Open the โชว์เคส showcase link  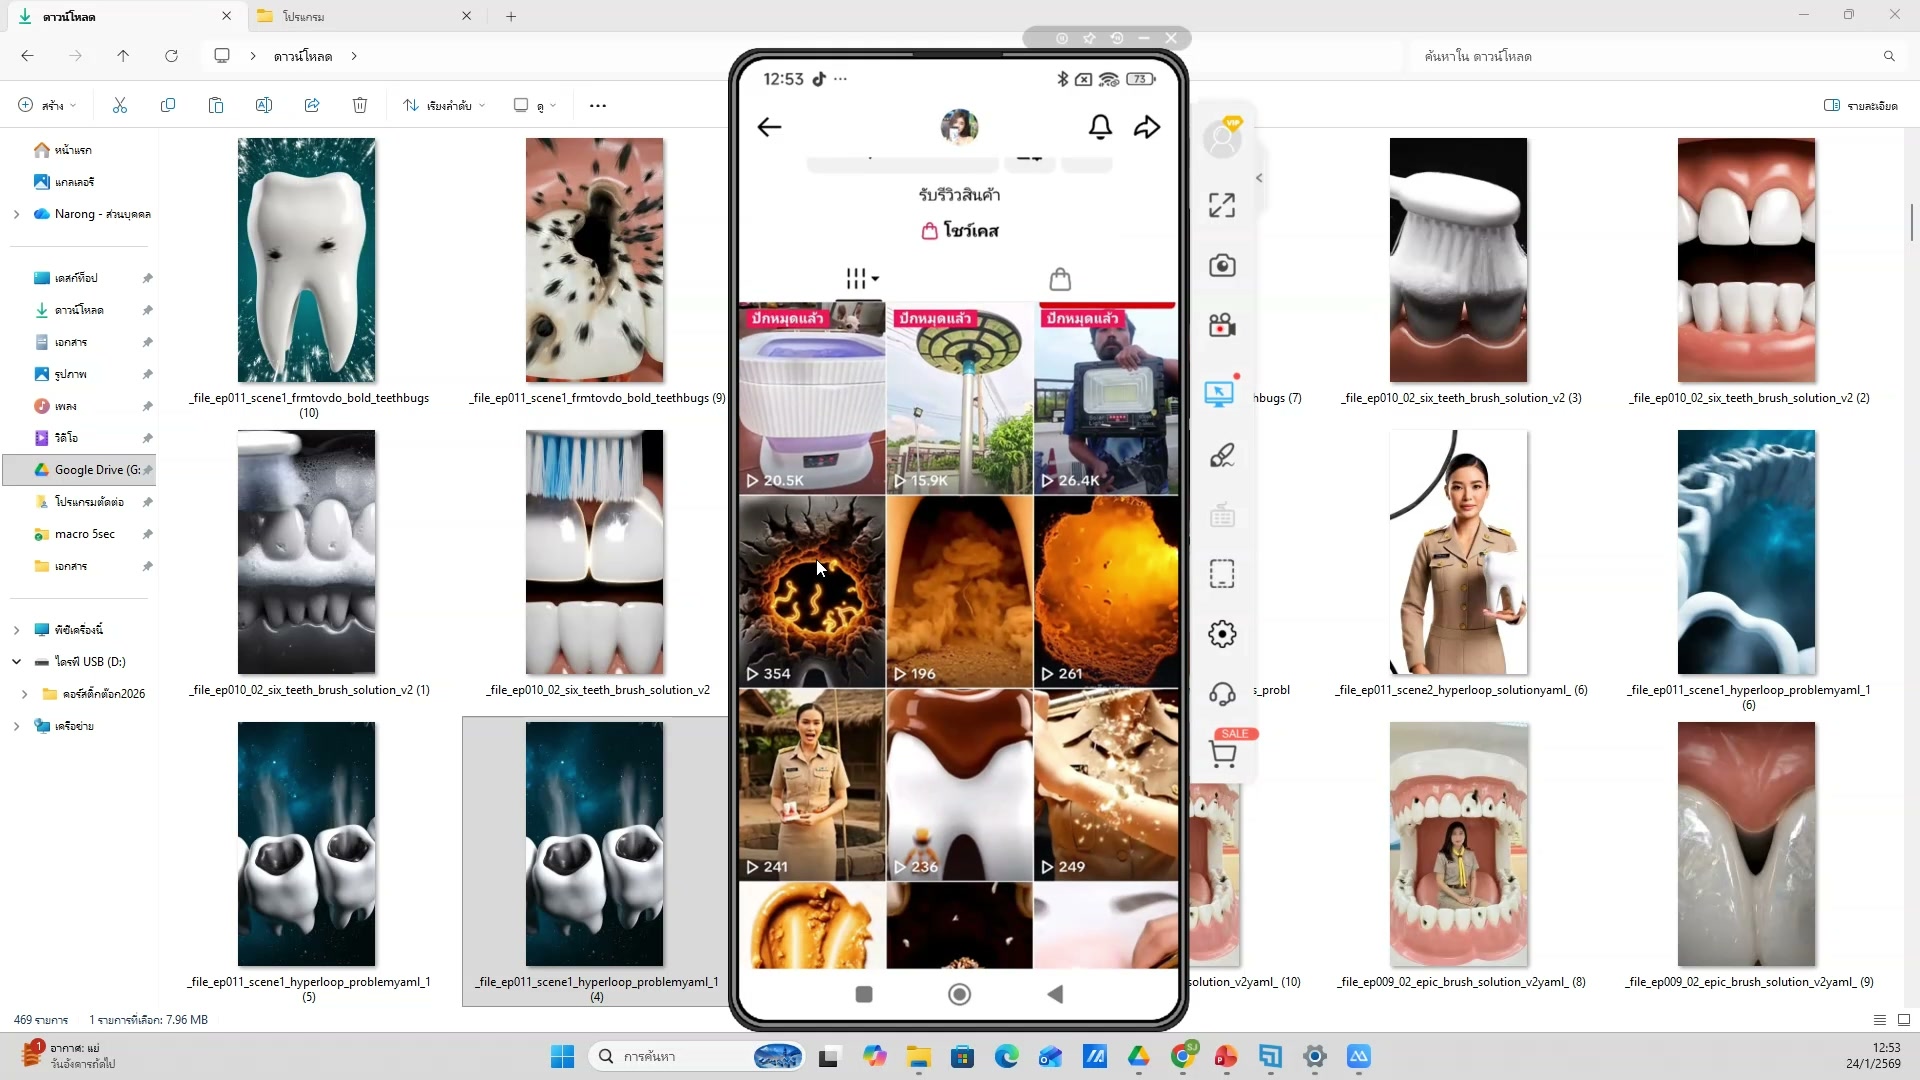pyautogui.click(x=959, y=230)
